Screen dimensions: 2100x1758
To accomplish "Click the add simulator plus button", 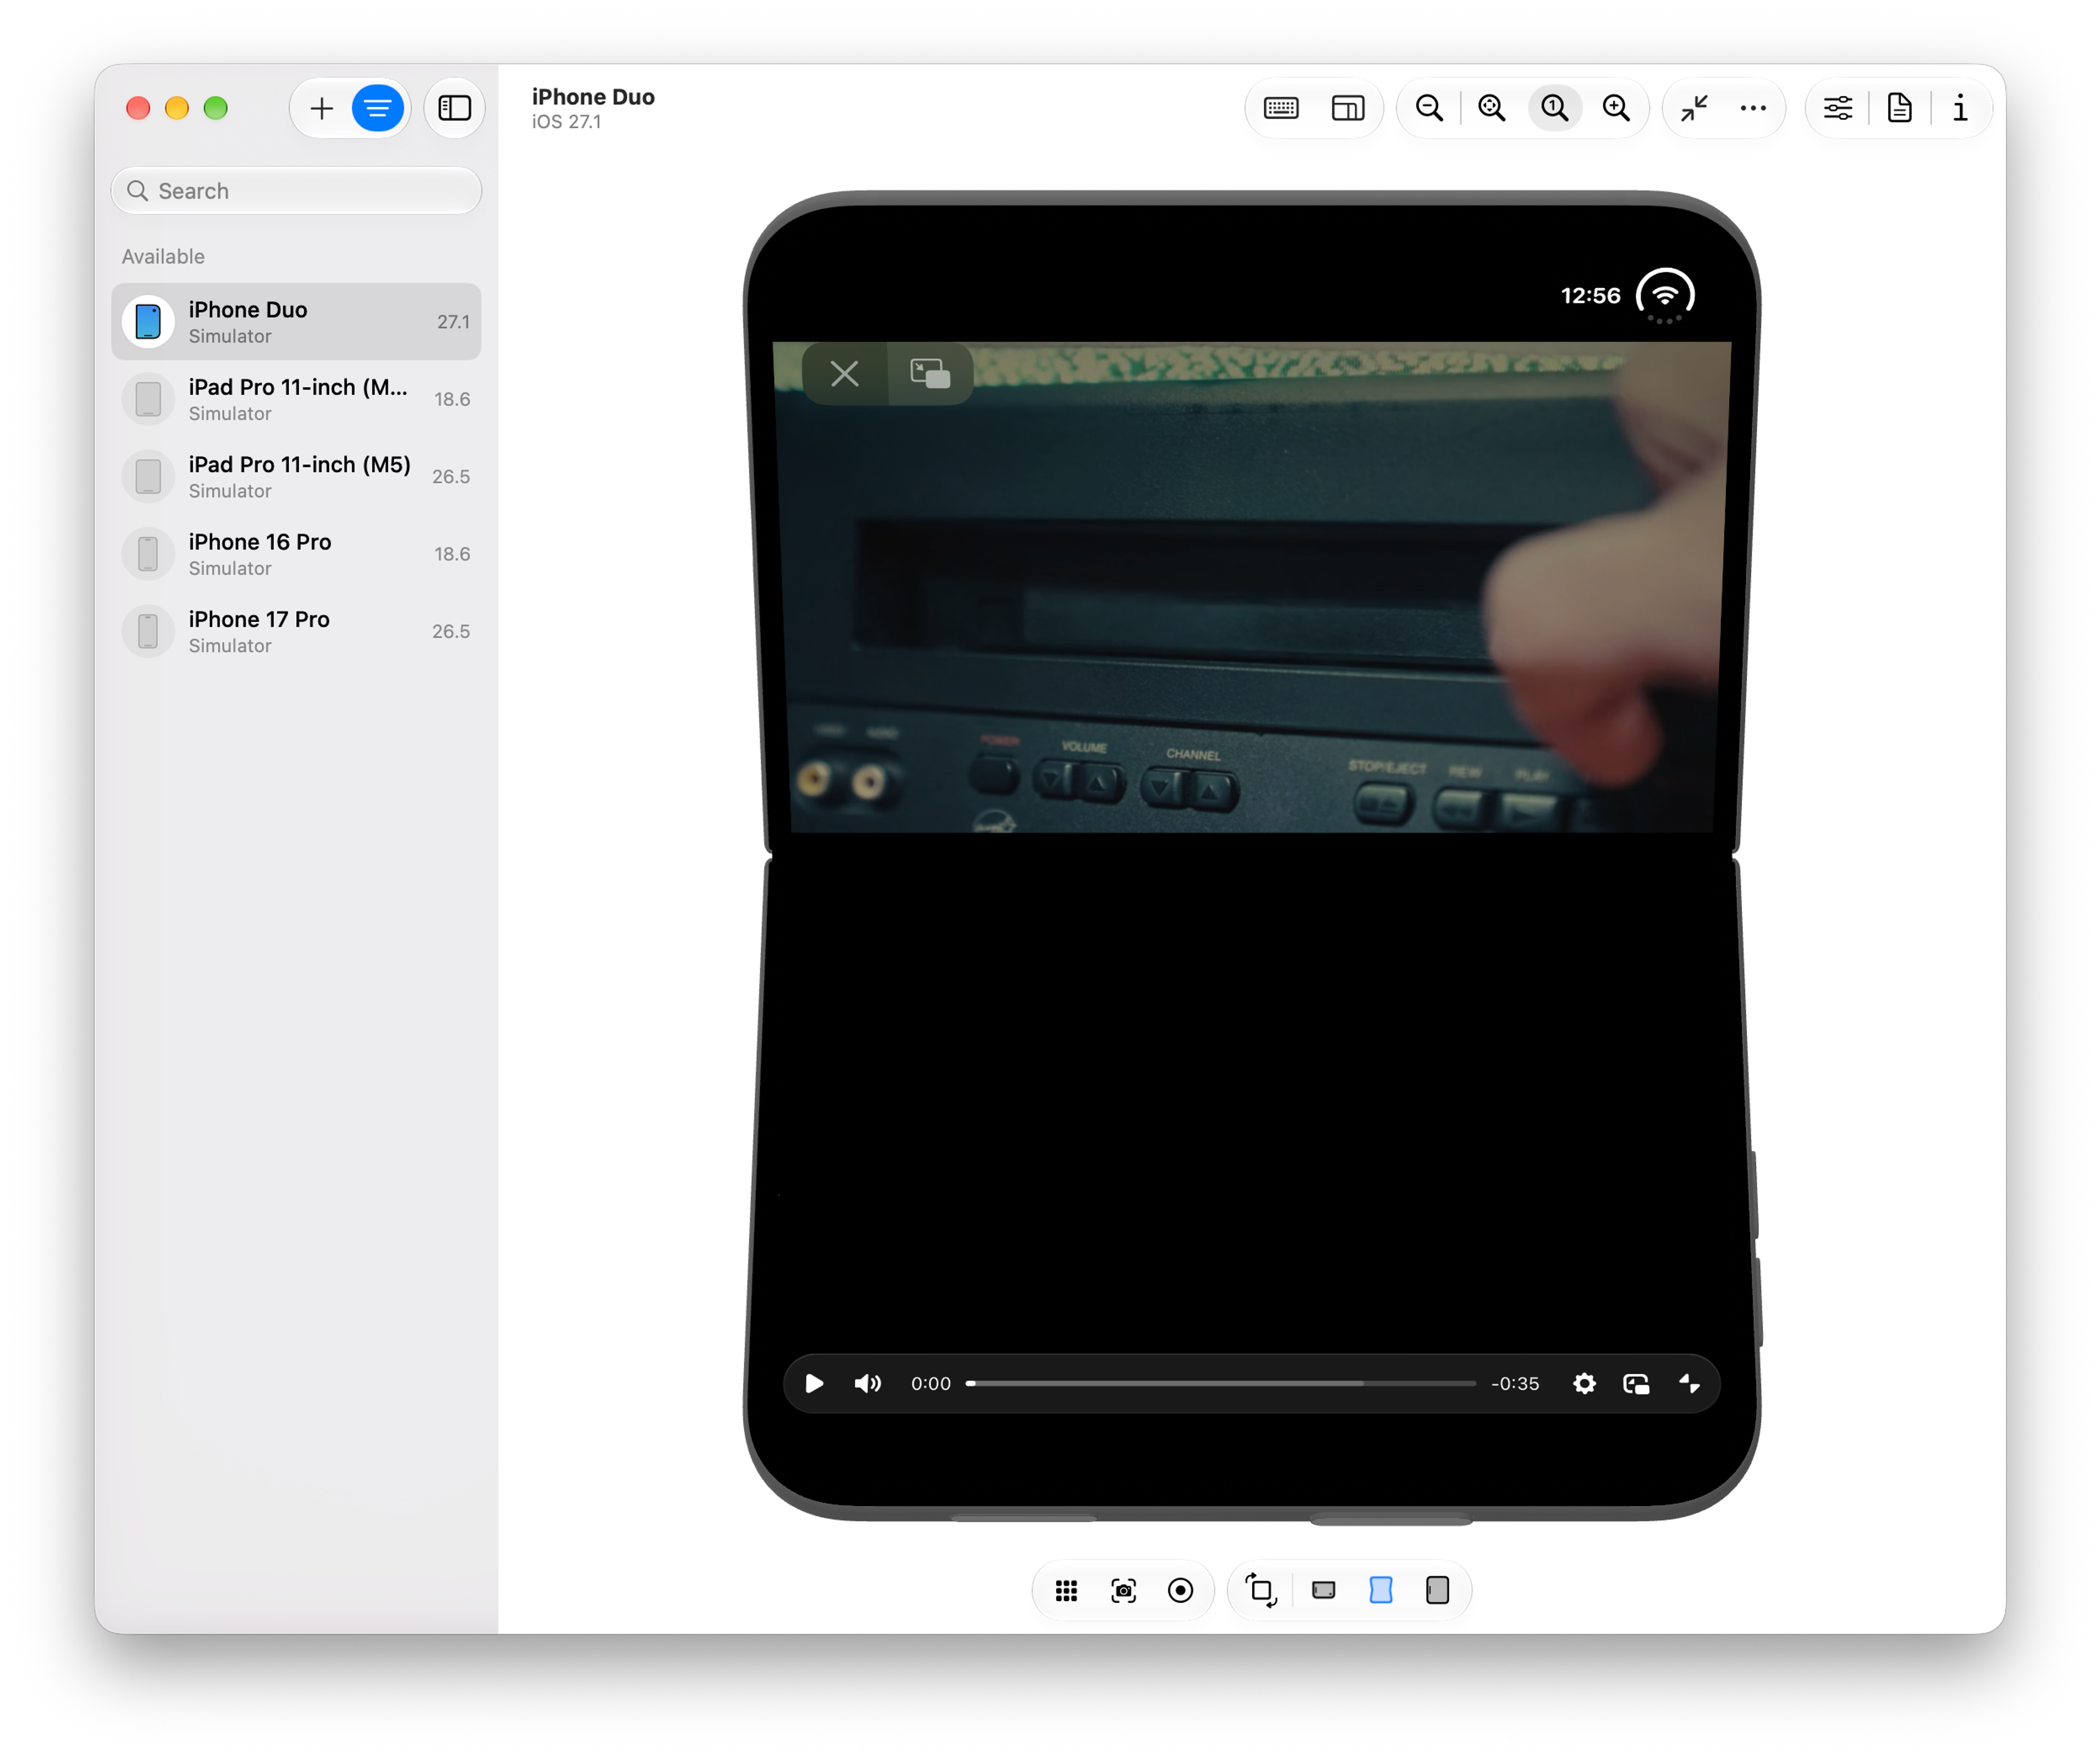I will (321, 108).
